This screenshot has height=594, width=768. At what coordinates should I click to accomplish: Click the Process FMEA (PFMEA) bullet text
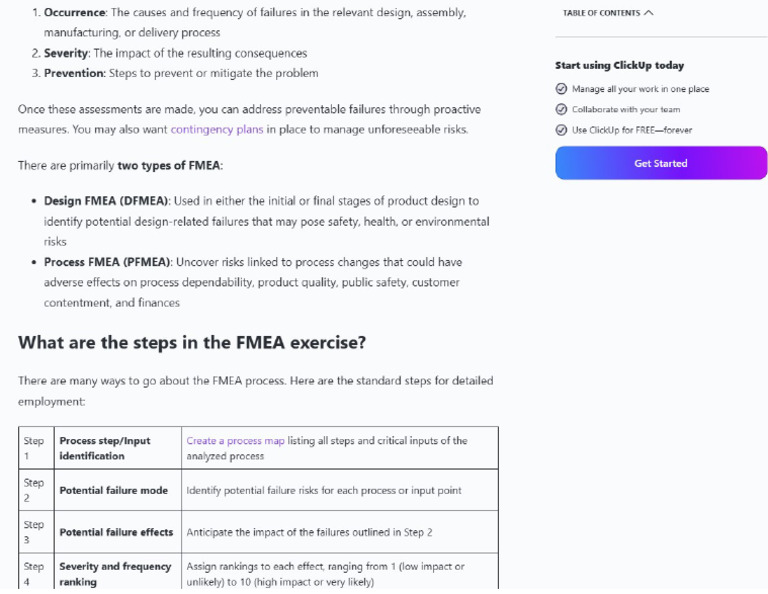pyautogui.click(x=253, y=282)
